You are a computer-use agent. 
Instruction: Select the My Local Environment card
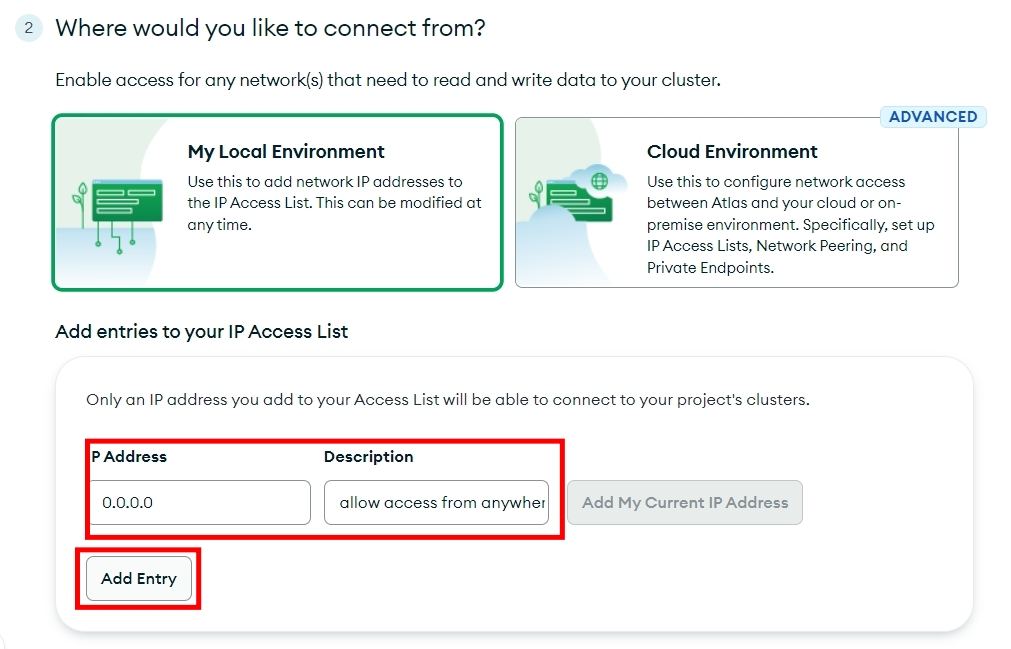(277, 202)
